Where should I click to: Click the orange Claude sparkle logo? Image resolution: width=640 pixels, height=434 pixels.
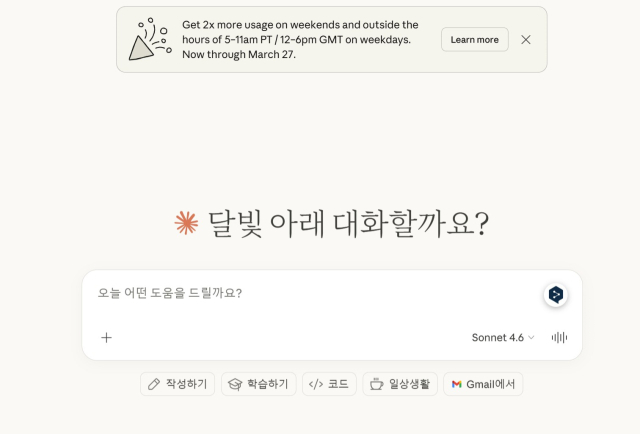pyautogui.click(x=187, y=223)
